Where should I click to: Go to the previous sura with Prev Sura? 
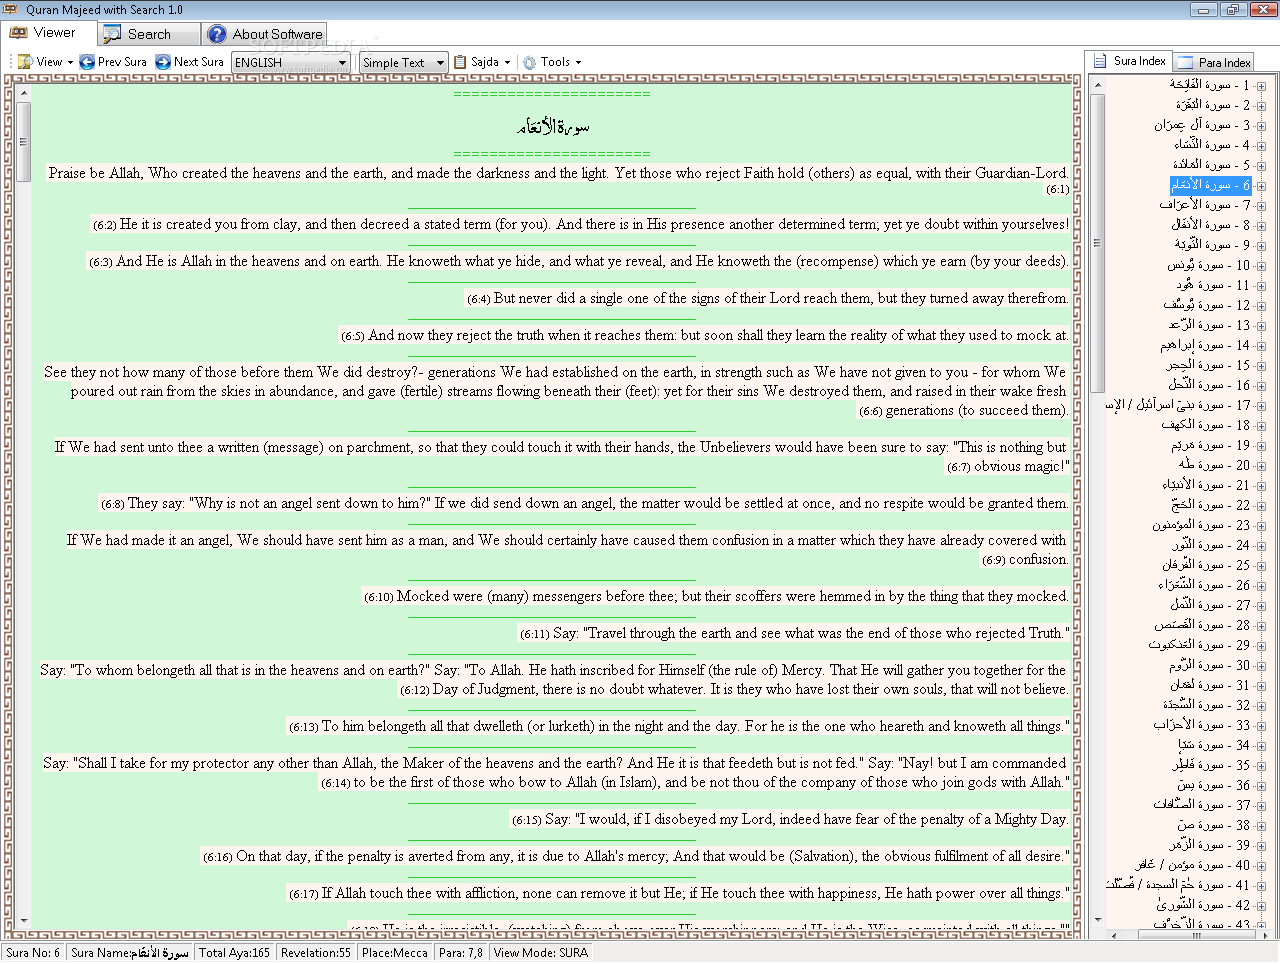(113, 62)
